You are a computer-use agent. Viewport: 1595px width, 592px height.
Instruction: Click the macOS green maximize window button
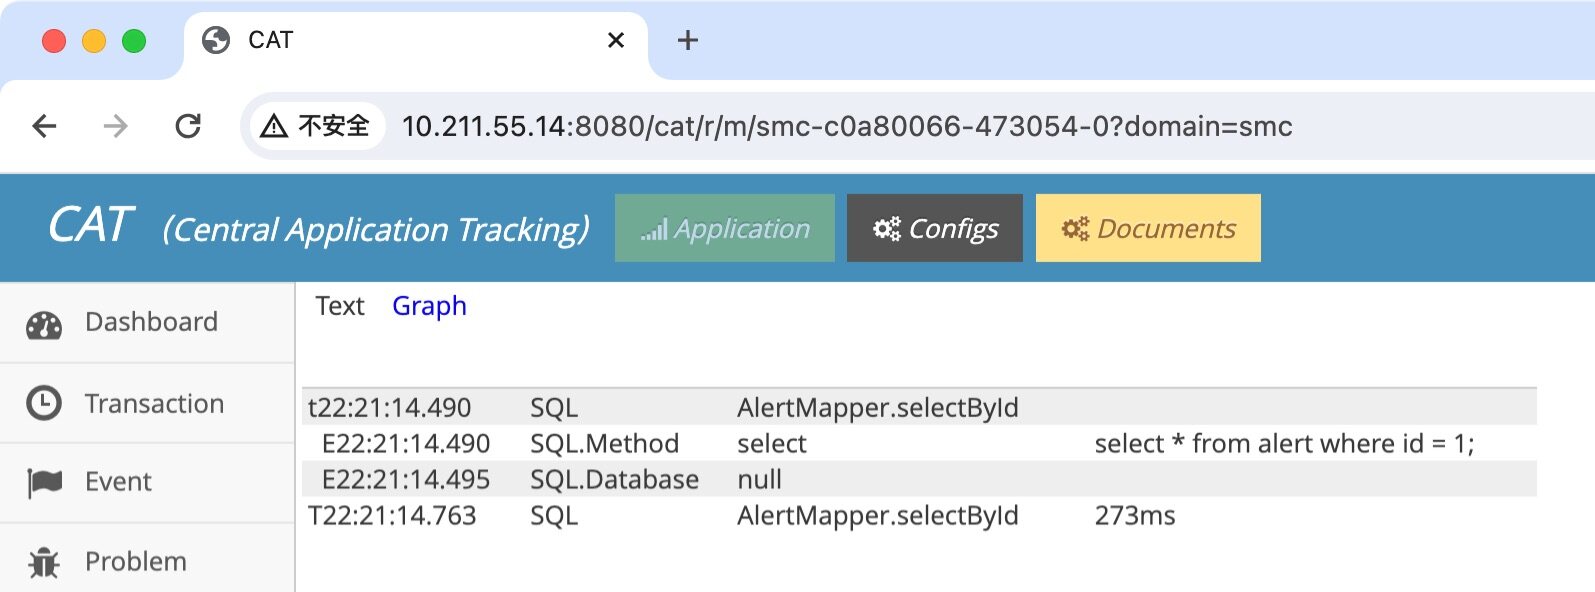pos(134,40)
